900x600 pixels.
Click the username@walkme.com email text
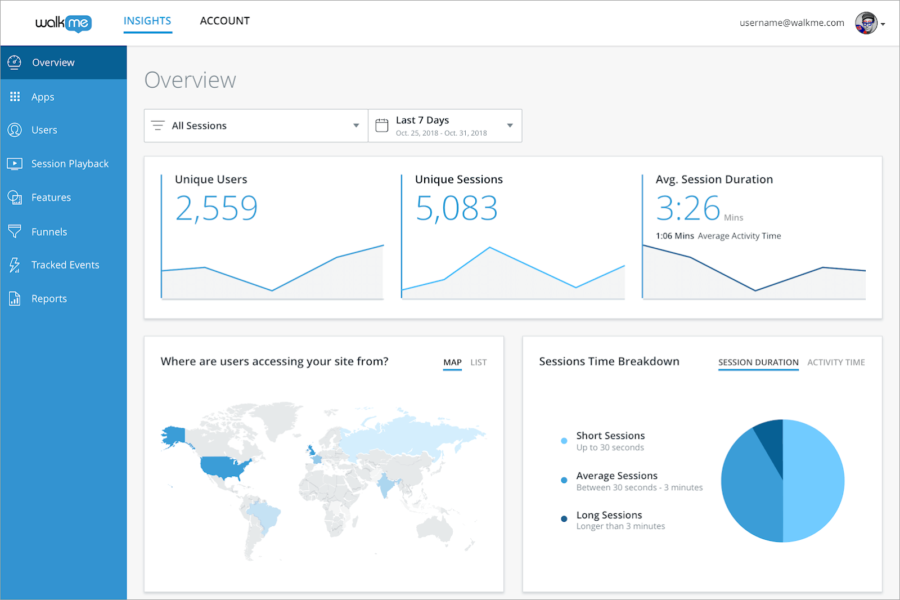pyautogui.click(x=793, y=23)
